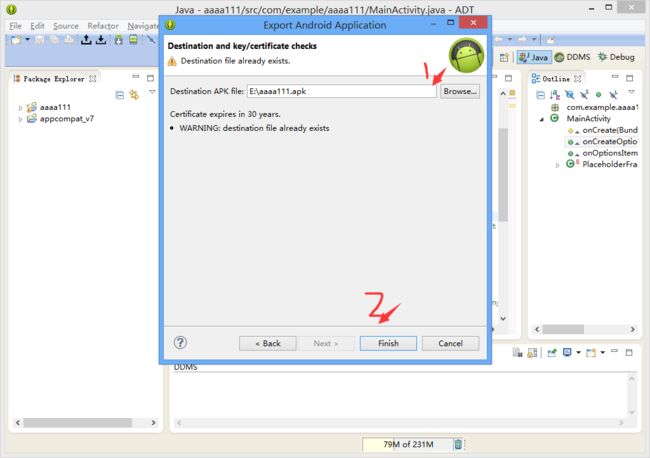Toggle Hide Fields in Outline toolbar
Image resolution: width=650 pixels, height=458 pixels.
pyautogui.click(x=569, y=94)
